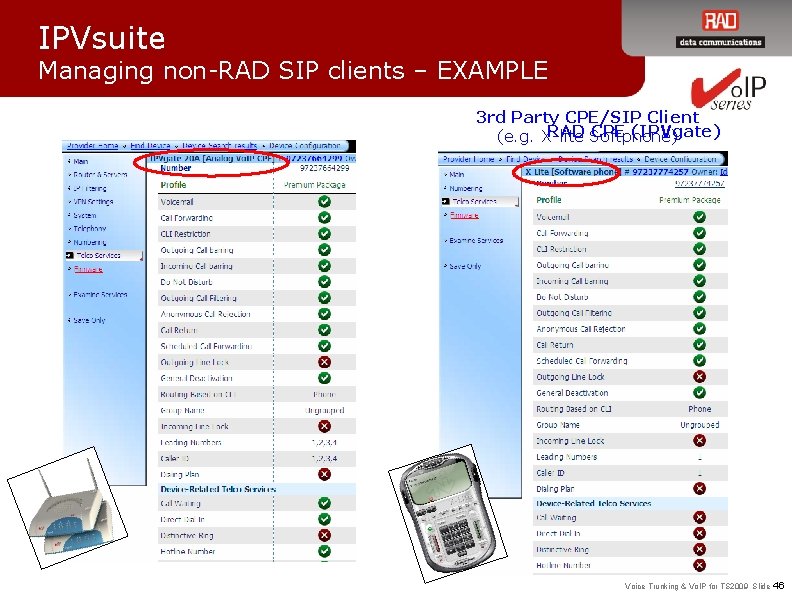This screenshot has height=594, width=792.
Task: Open Router & Servers in IPVgate sidebar
Action: coord(100,175)
